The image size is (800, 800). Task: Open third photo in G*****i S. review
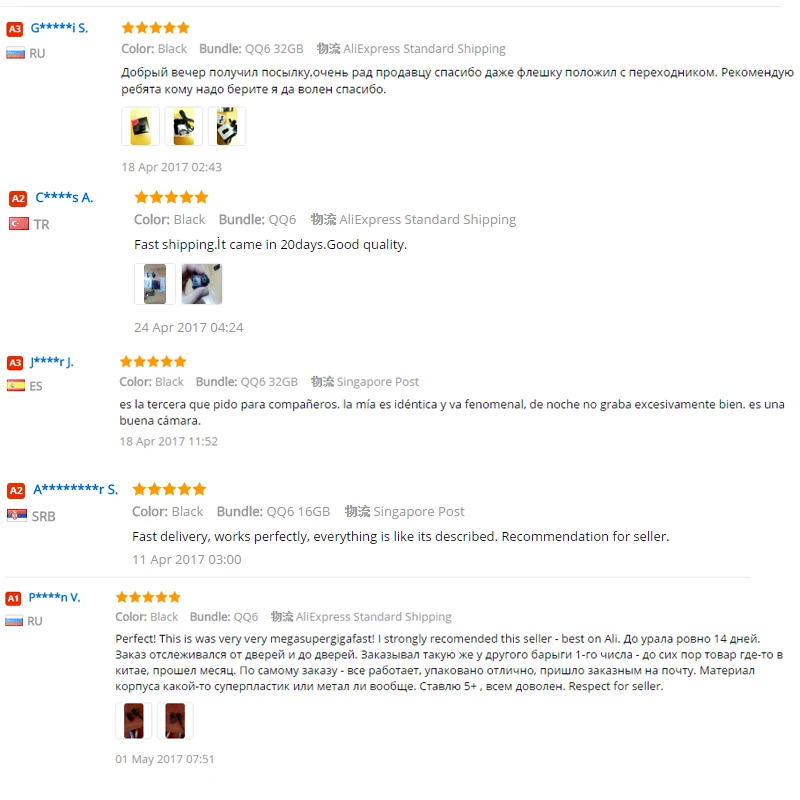pos(227,126)
